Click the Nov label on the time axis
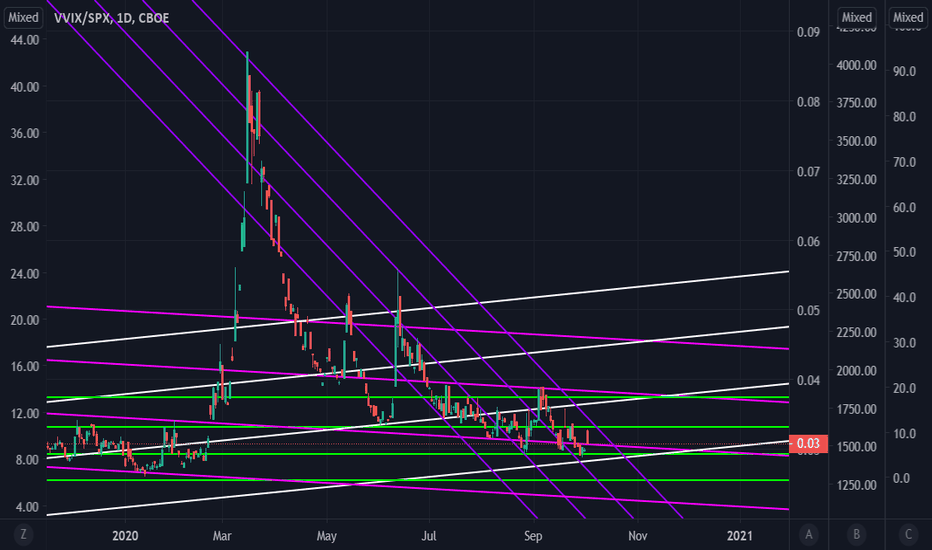932x550 pixels. (x=637, y=536)
